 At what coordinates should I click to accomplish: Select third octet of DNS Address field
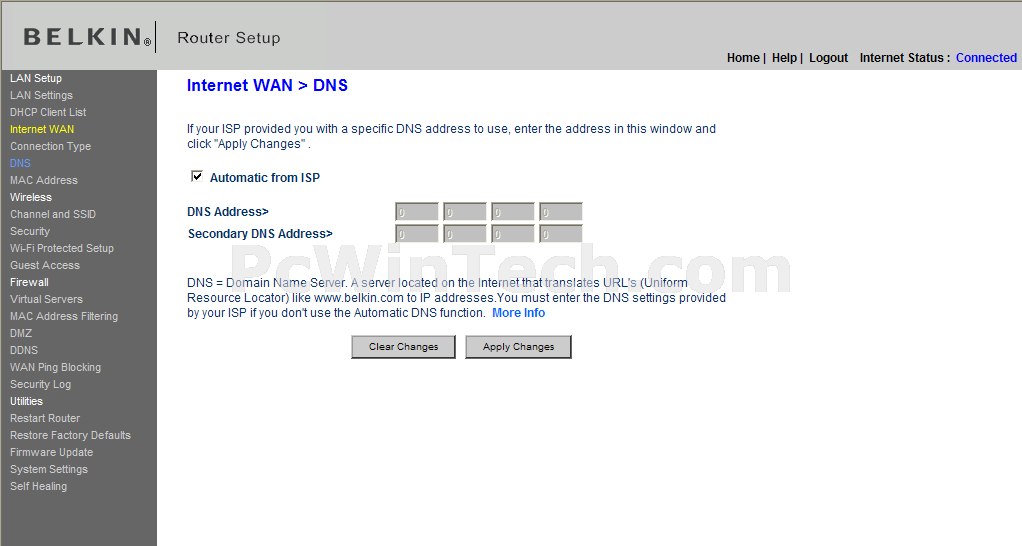click(x=513, y=212)
